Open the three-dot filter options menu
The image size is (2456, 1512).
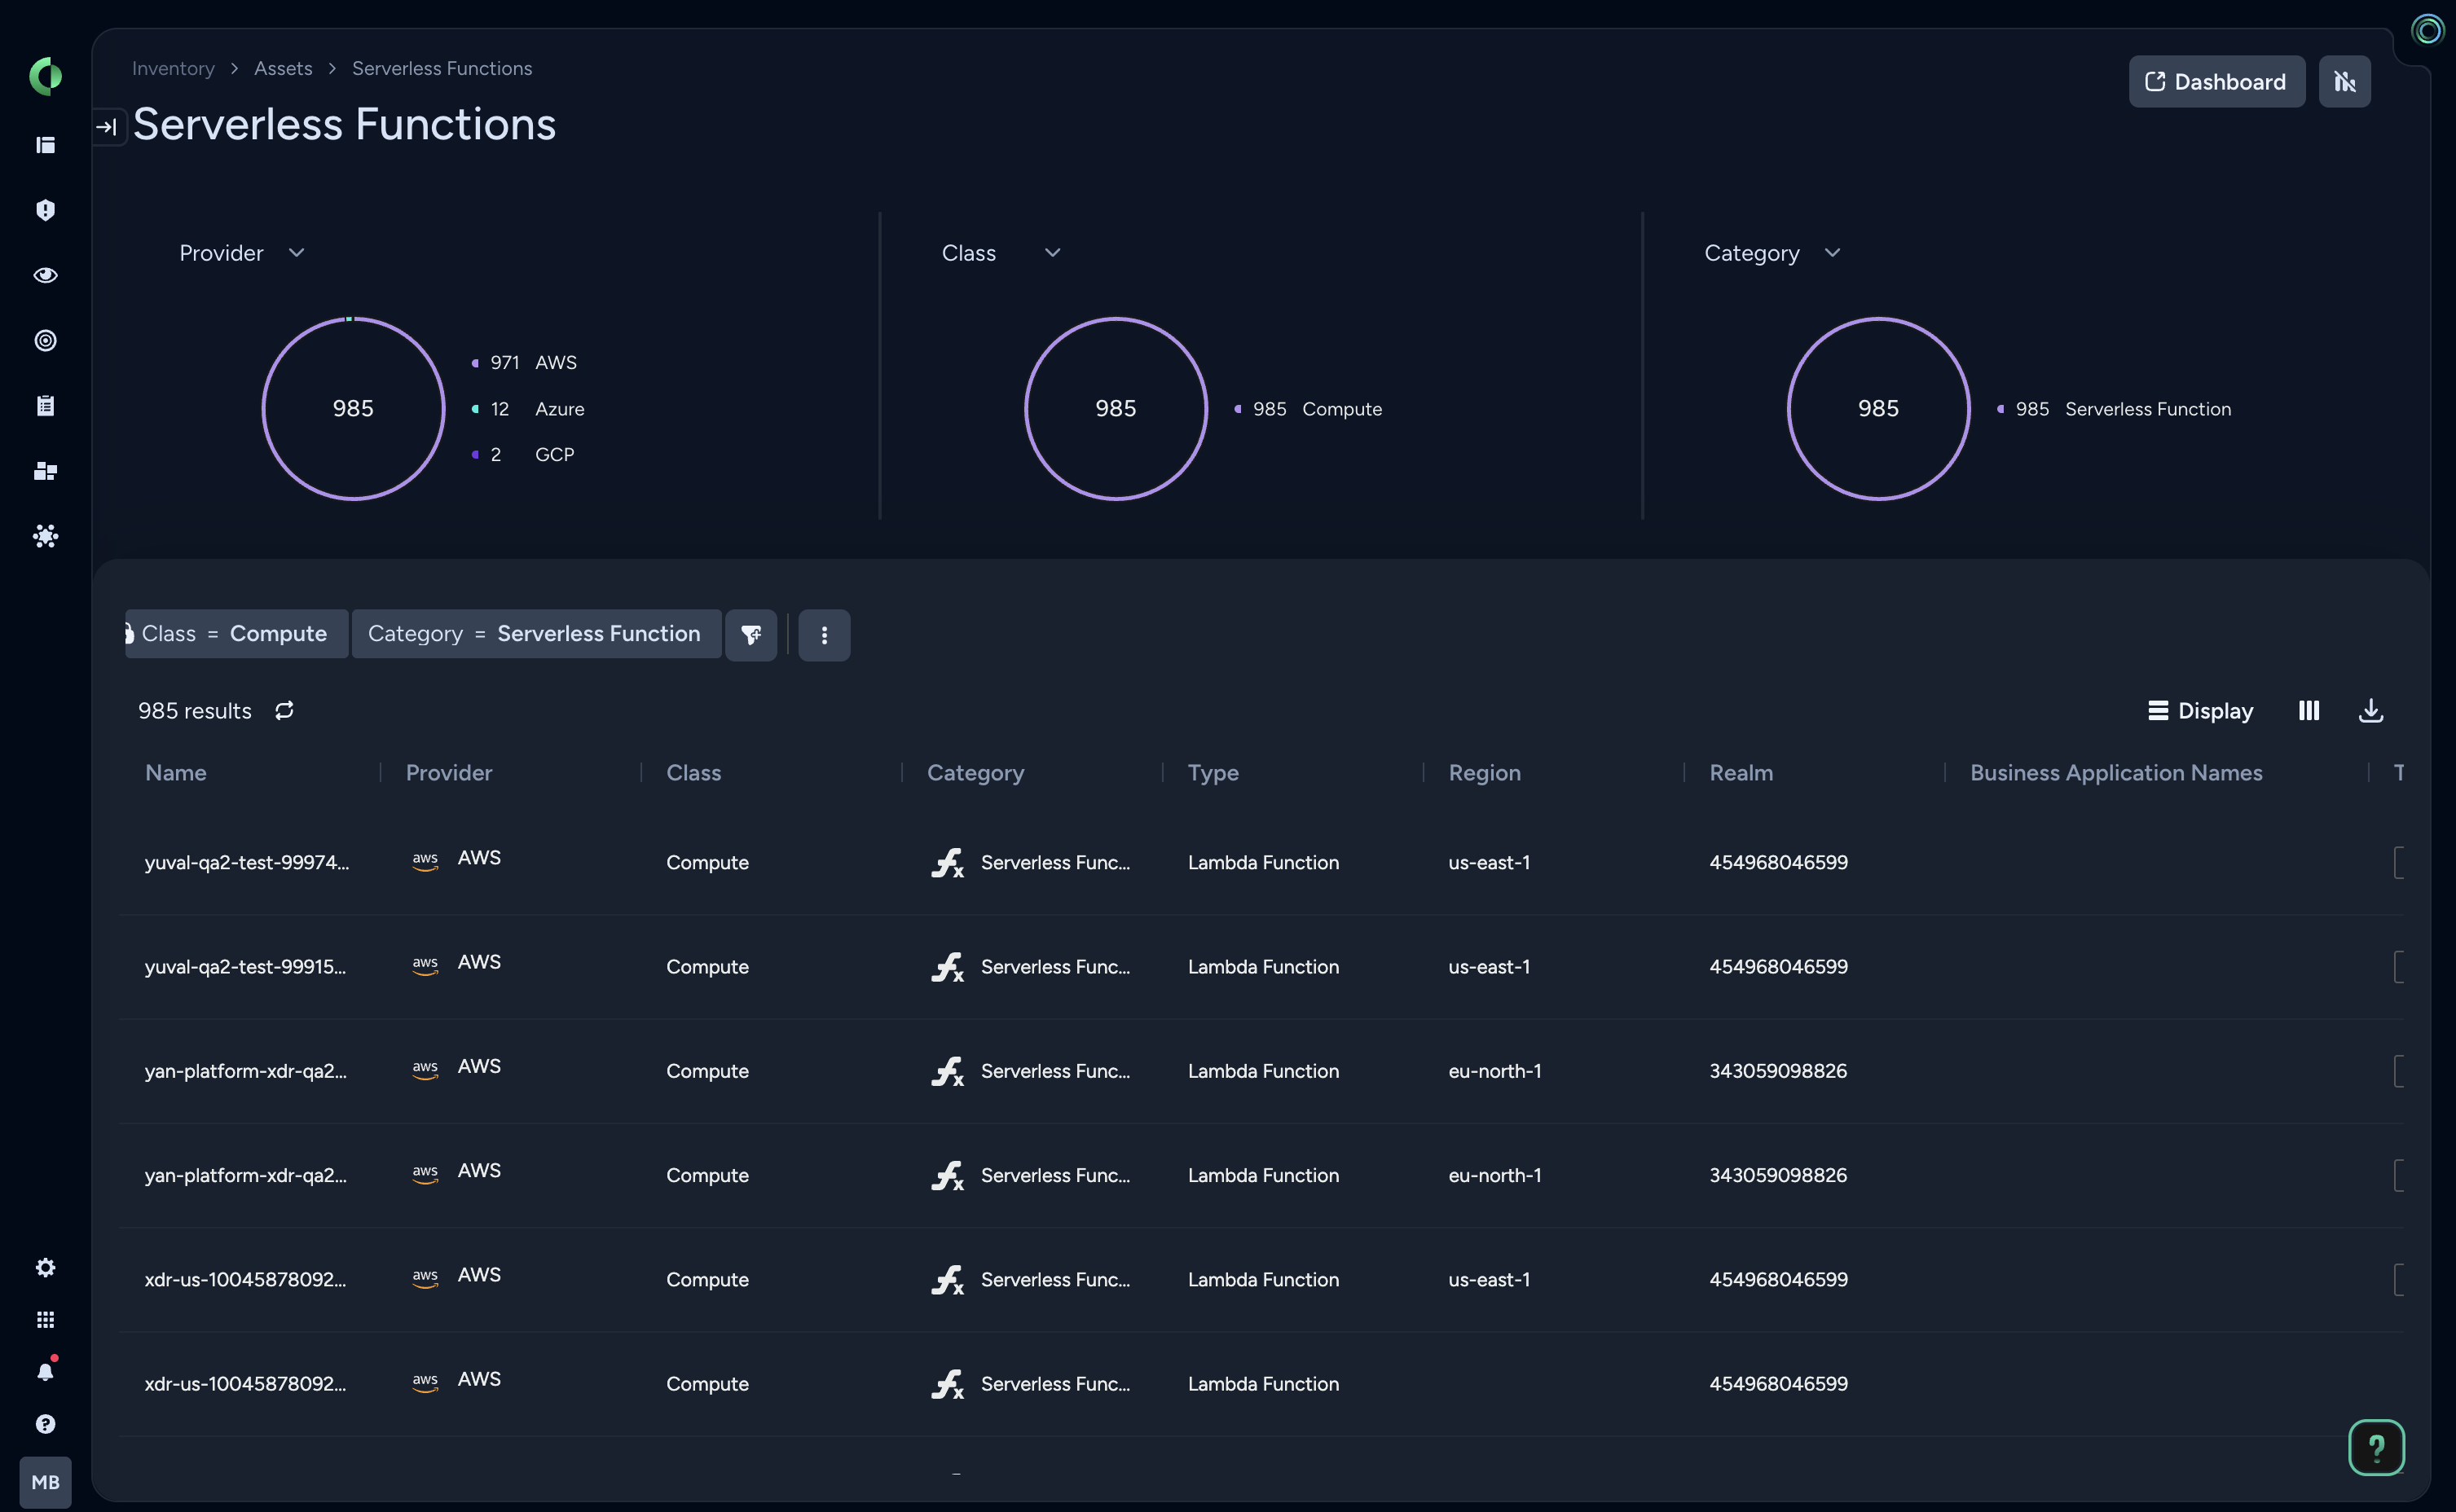coord(824,635)
